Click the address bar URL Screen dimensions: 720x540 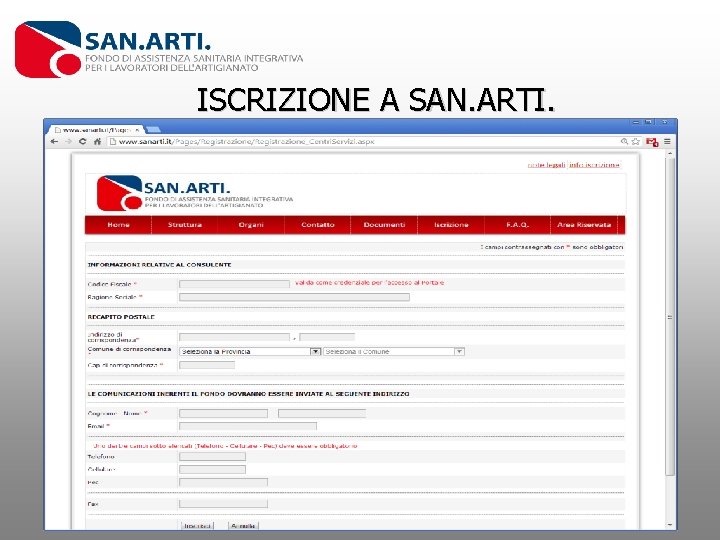pos(247,141)
